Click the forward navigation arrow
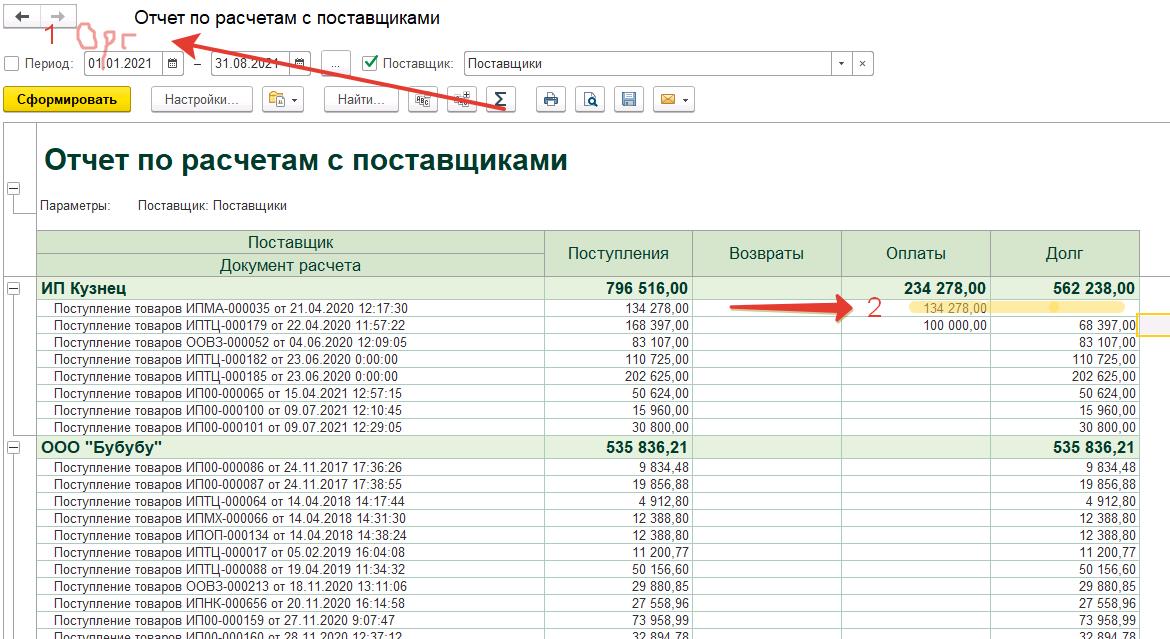 click(x=58, y=17)
